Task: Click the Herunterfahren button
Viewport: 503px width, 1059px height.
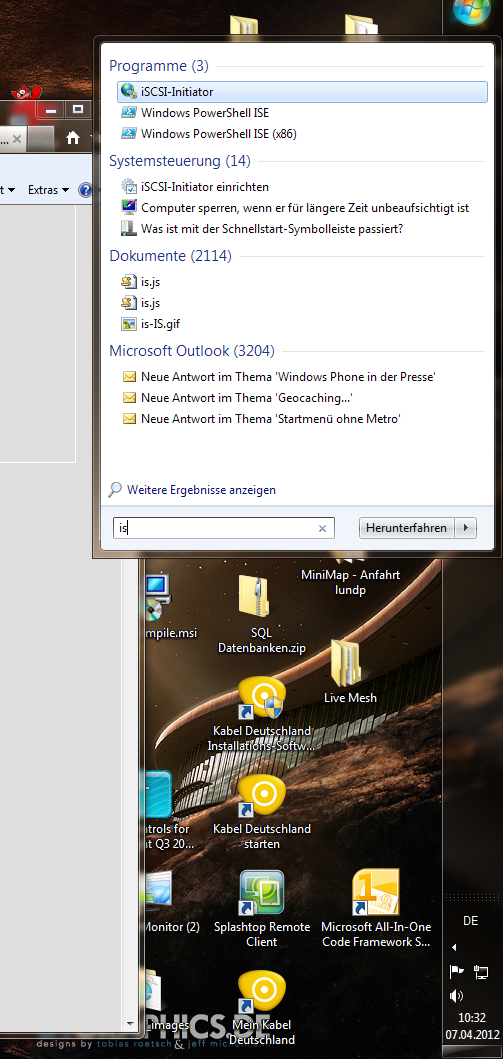Action: click(406, 528)
